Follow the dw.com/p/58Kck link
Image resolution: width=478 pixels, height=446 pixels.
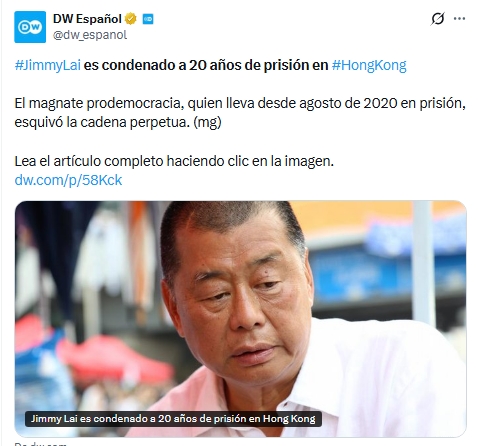click(68, 180)
